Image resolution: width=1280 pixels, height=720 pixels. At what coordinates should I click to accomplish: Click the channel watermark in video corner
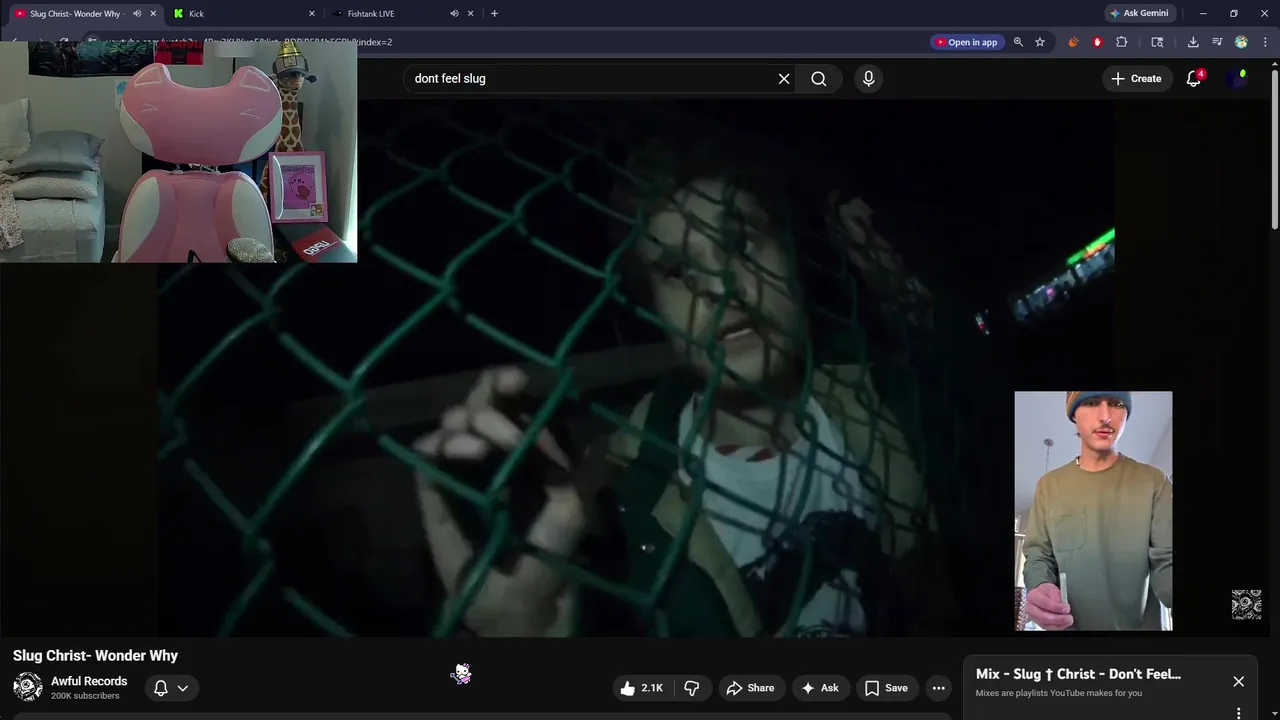(1246, 605)
